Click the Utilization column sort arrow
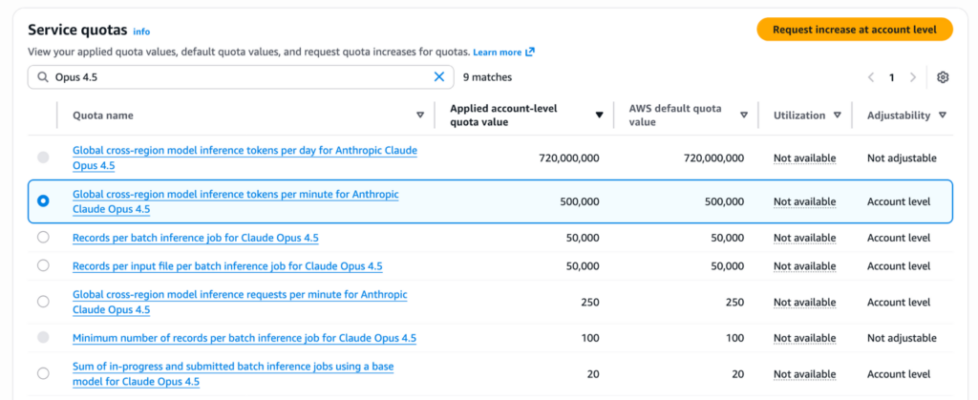The width and height of the screenshot is (978, 400). [x=837, y=115]
